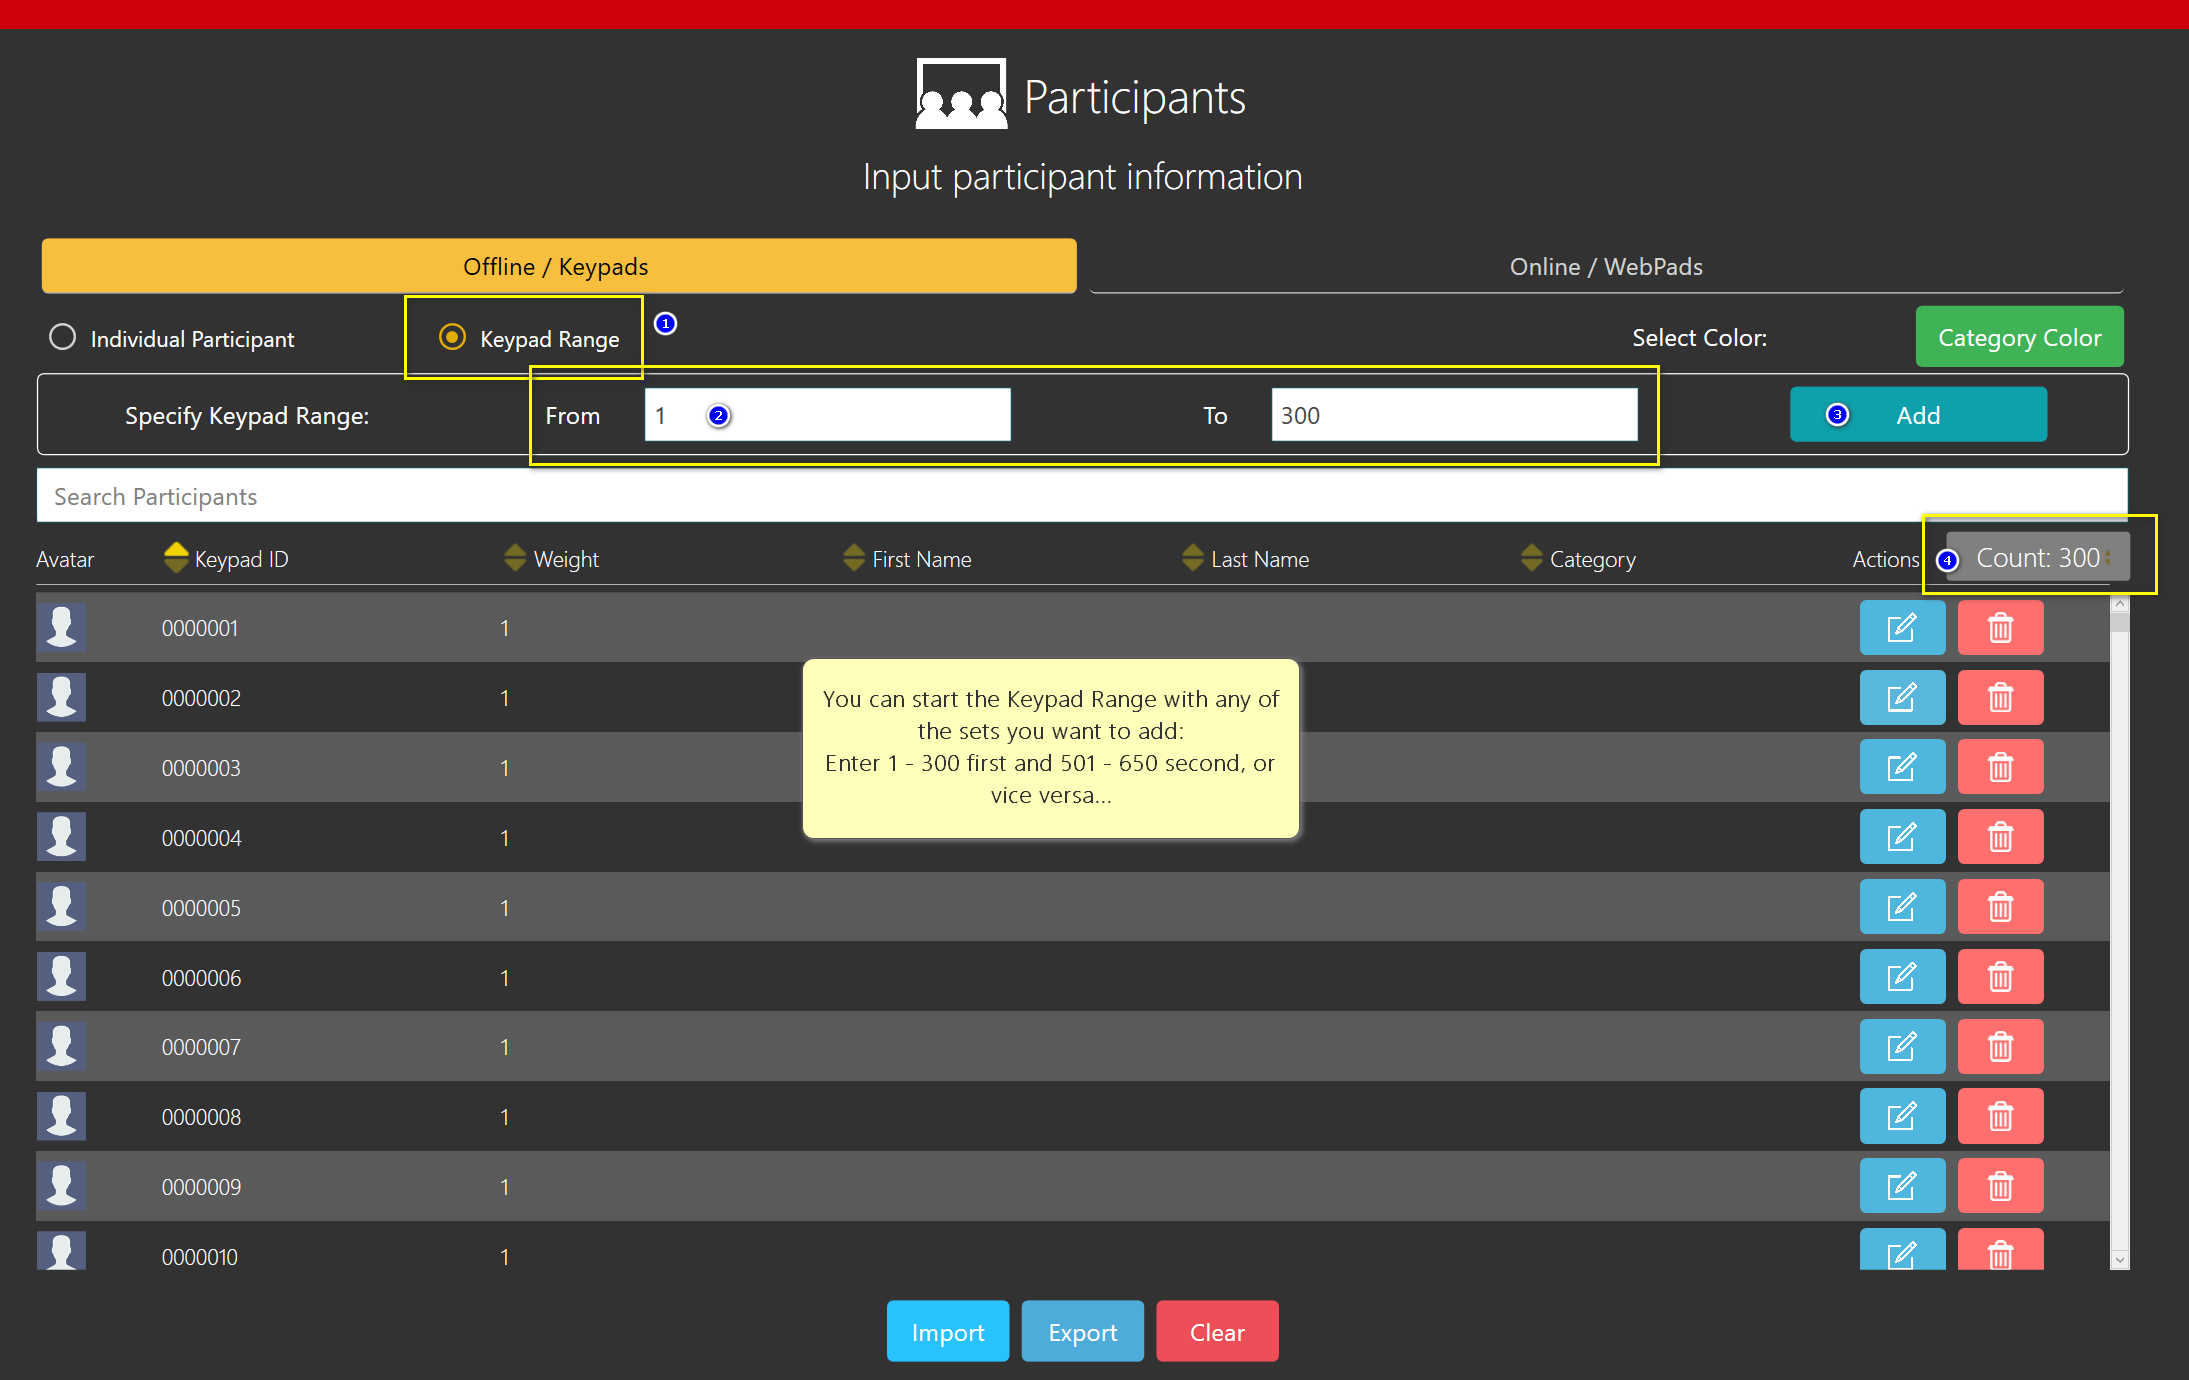Edit participant row 0000004
This screenshot has height=1380, width=2189.
[1901, 837]
